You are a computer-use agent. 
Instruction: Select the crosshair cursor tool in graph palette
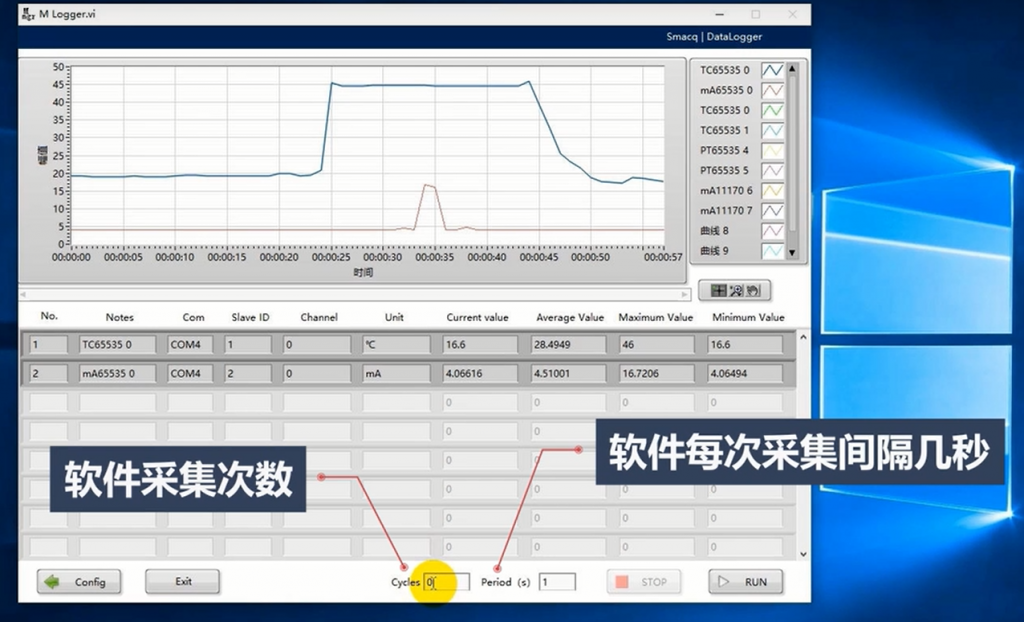tap(718, 291)
